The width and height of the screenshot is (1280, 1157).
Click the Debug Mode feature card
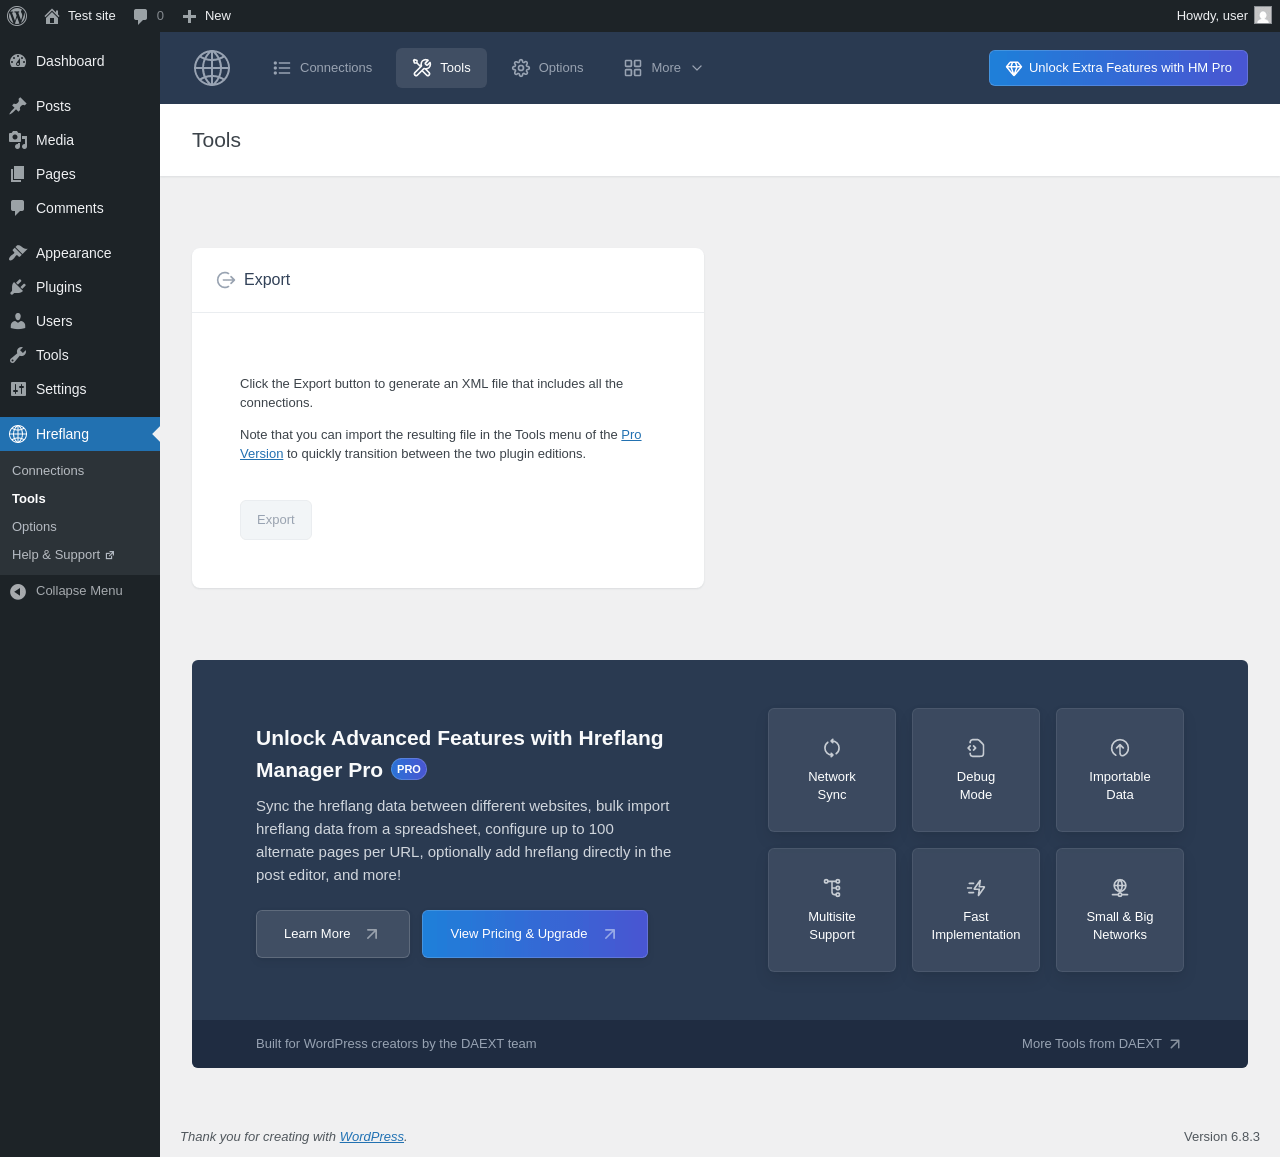(x=976, y=770)
